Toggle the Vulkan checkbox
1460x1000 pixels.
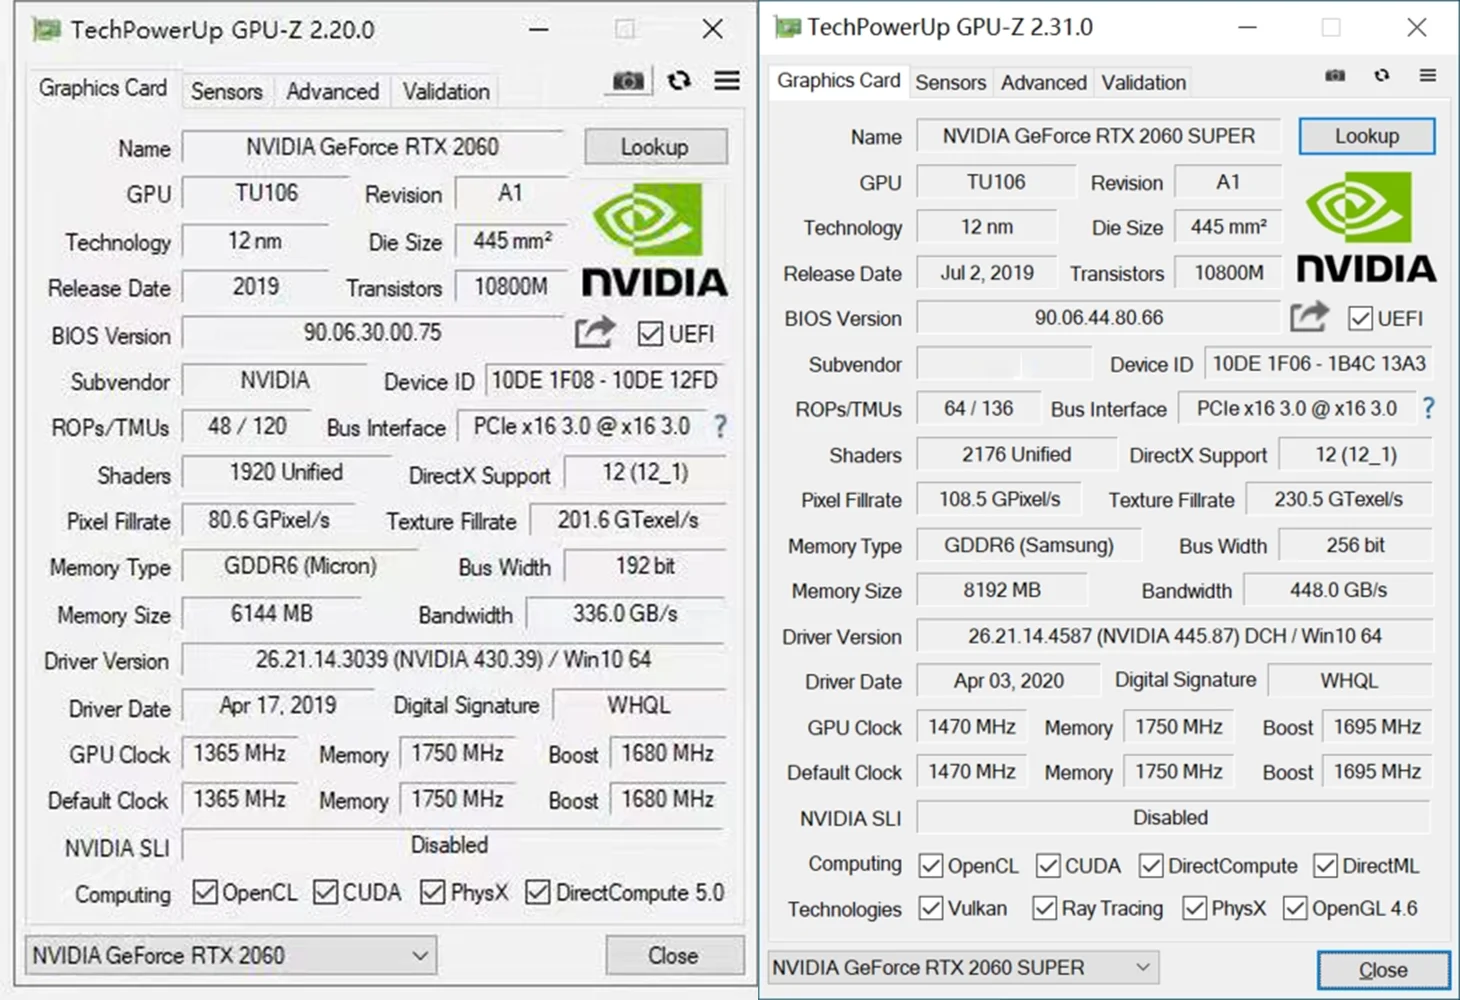[931, 908]
